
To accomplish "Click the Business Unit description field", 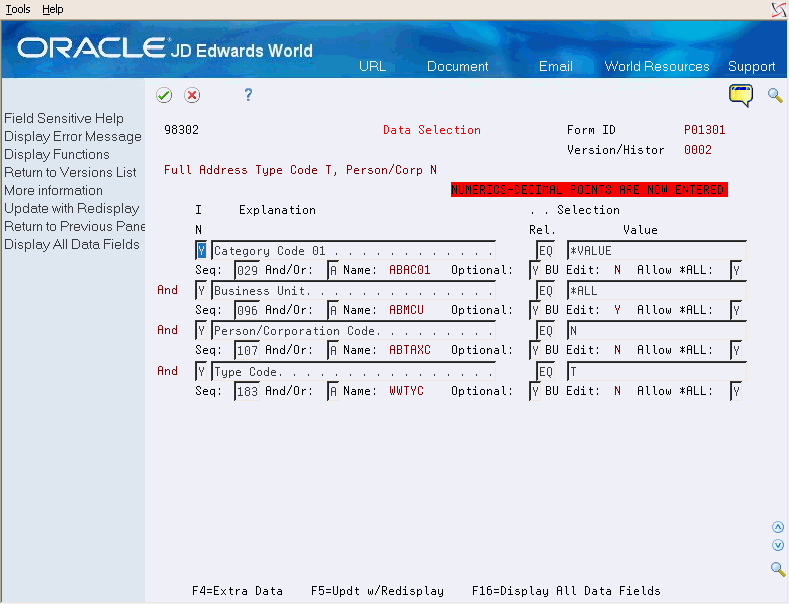I will pyautogui.click(x=353, y=290).
